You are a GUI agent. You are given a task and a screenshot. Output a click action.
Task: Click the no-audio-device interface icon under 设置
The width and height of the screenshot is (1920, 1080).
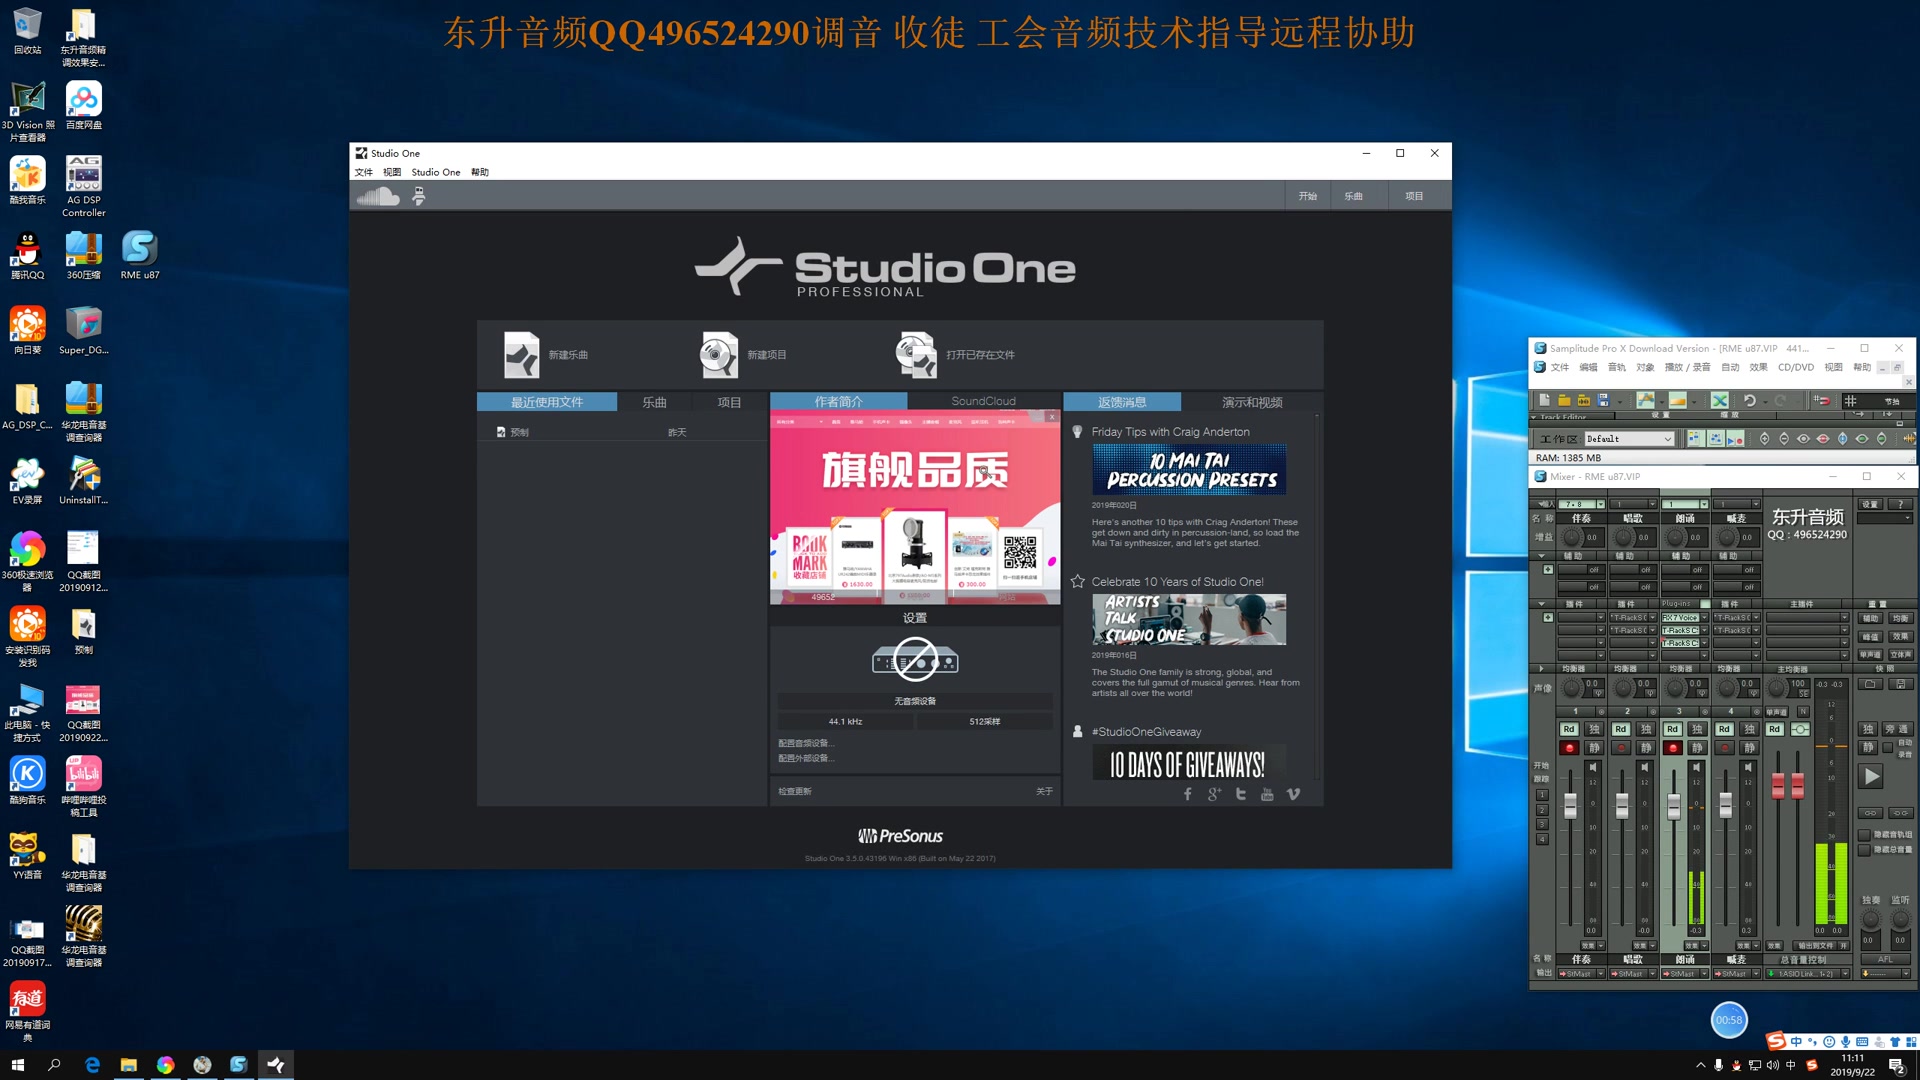coord(915,660)
